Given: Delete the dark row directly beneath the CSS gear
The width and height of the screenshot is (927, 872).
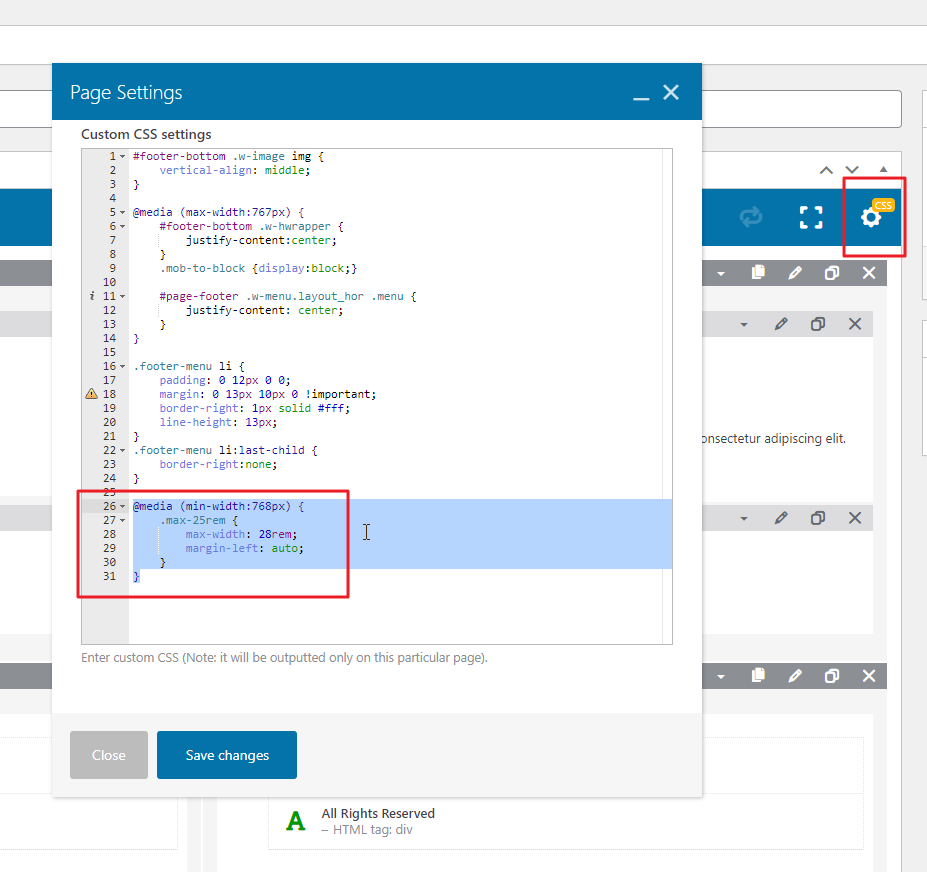Looking at the screenshot, I should tap(868, 273).
